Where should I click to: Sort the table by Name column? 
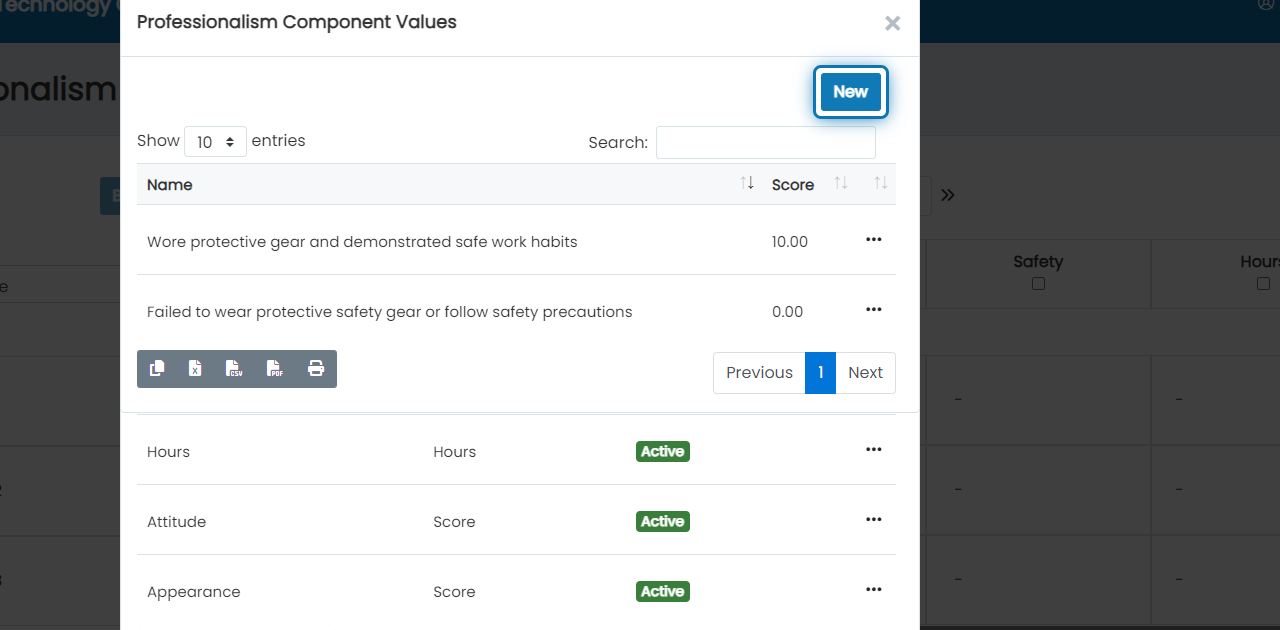click(x=450, y=185)
